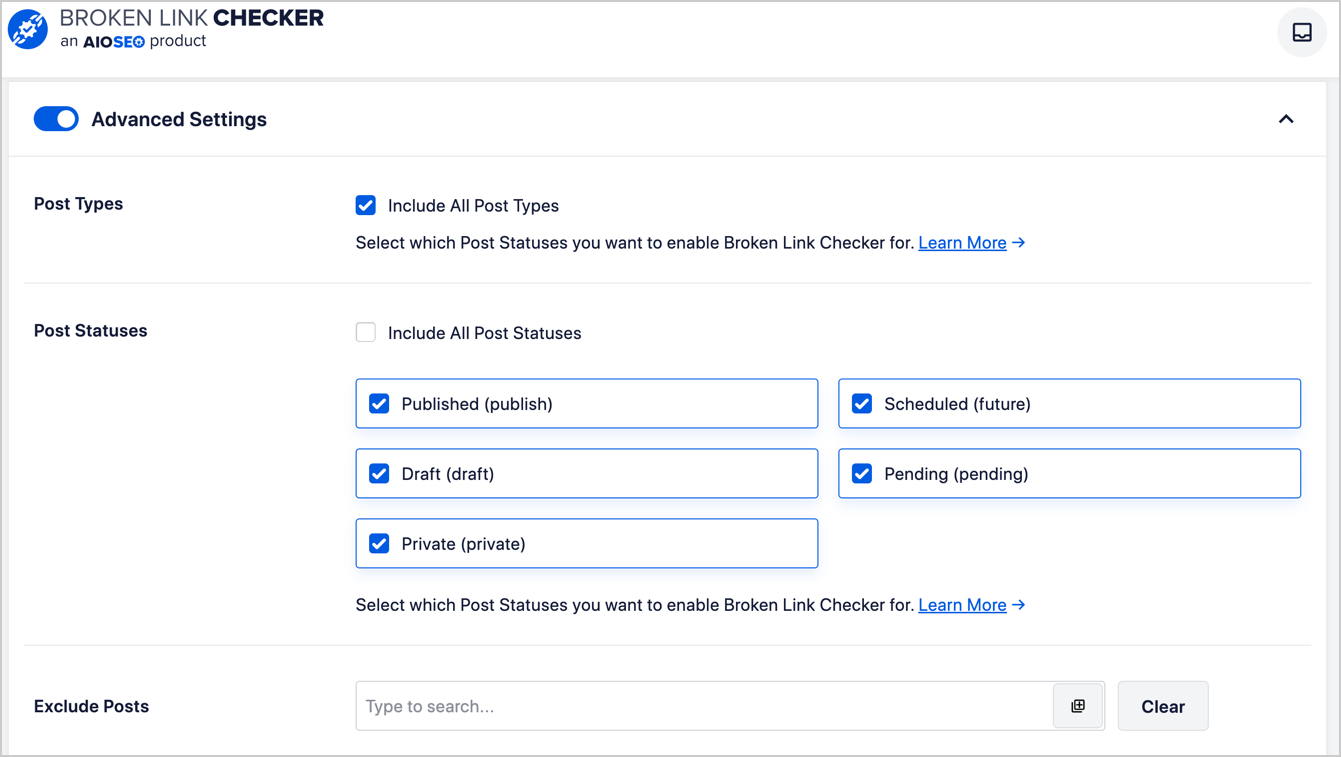The width and height of the screenshot is (1341, 757).
Task: Click the AIOSEO brand logo text
Action: pyautogui.click(x=113, y=42)
